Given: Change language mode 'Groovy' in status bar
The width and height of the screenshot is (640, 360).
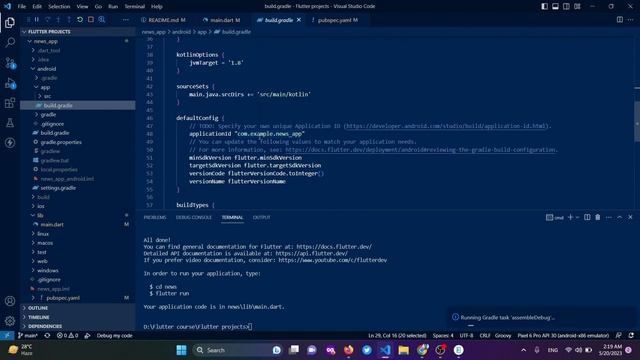Looking at the screenshot, I should click(x=503, y=336).
